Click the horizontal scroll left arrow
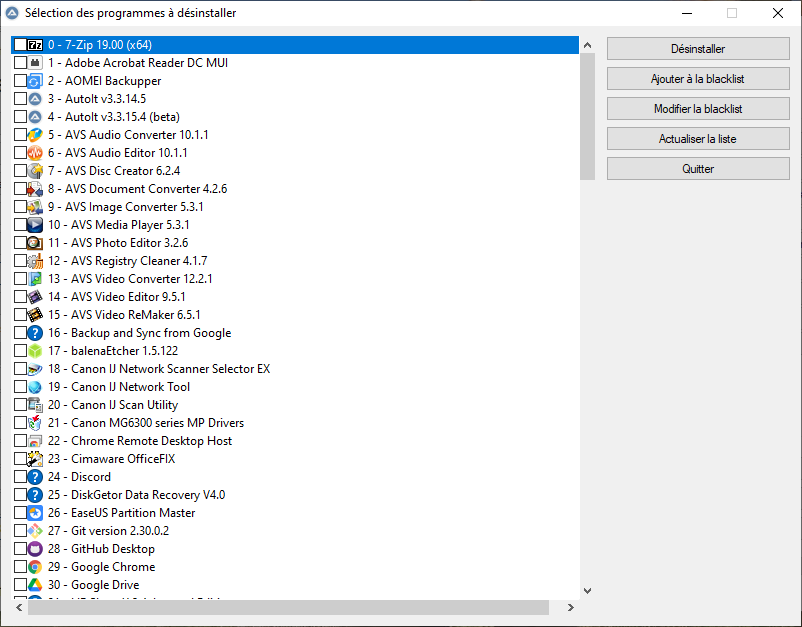The width and height of the screenshot is (802, 627). [19, 608]
